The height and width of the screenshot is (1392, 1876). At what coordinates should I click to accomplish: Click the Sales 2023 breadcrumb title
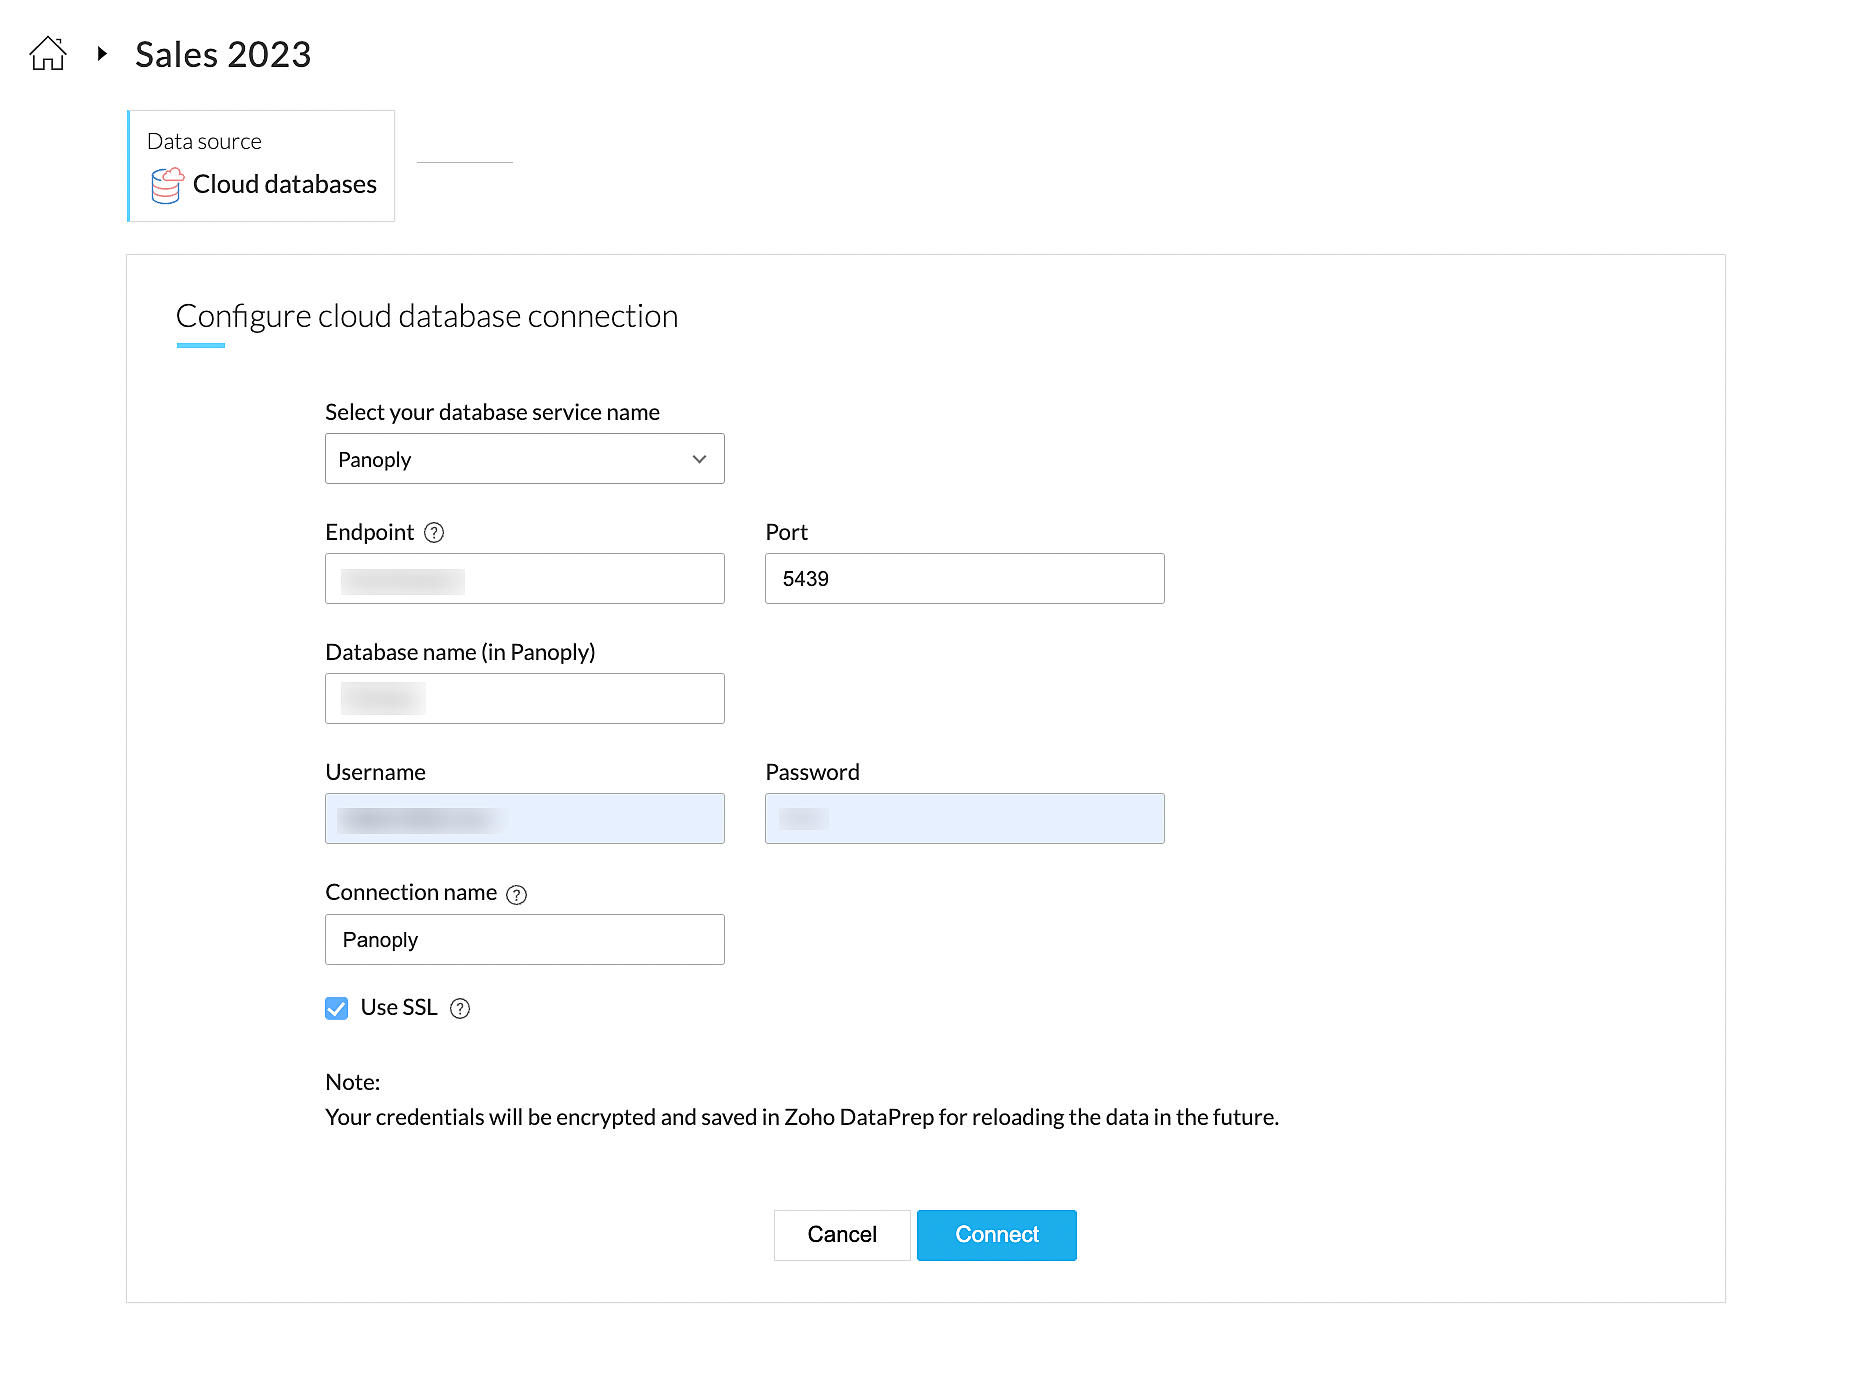(223, 54)
